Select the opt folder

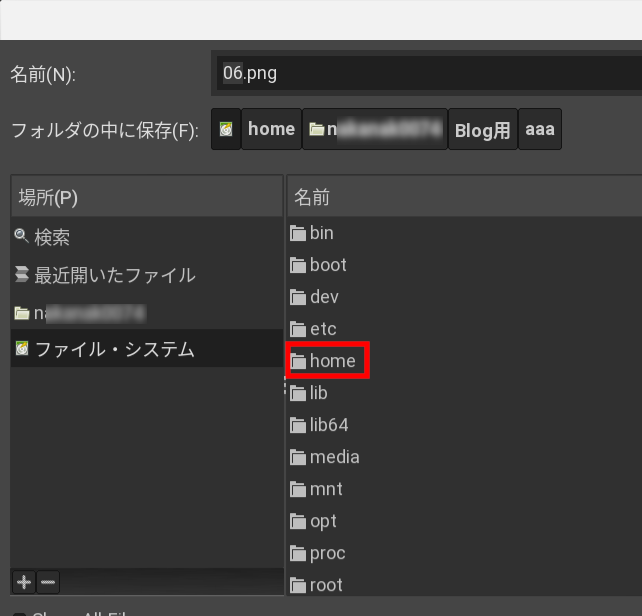point(313,521)
